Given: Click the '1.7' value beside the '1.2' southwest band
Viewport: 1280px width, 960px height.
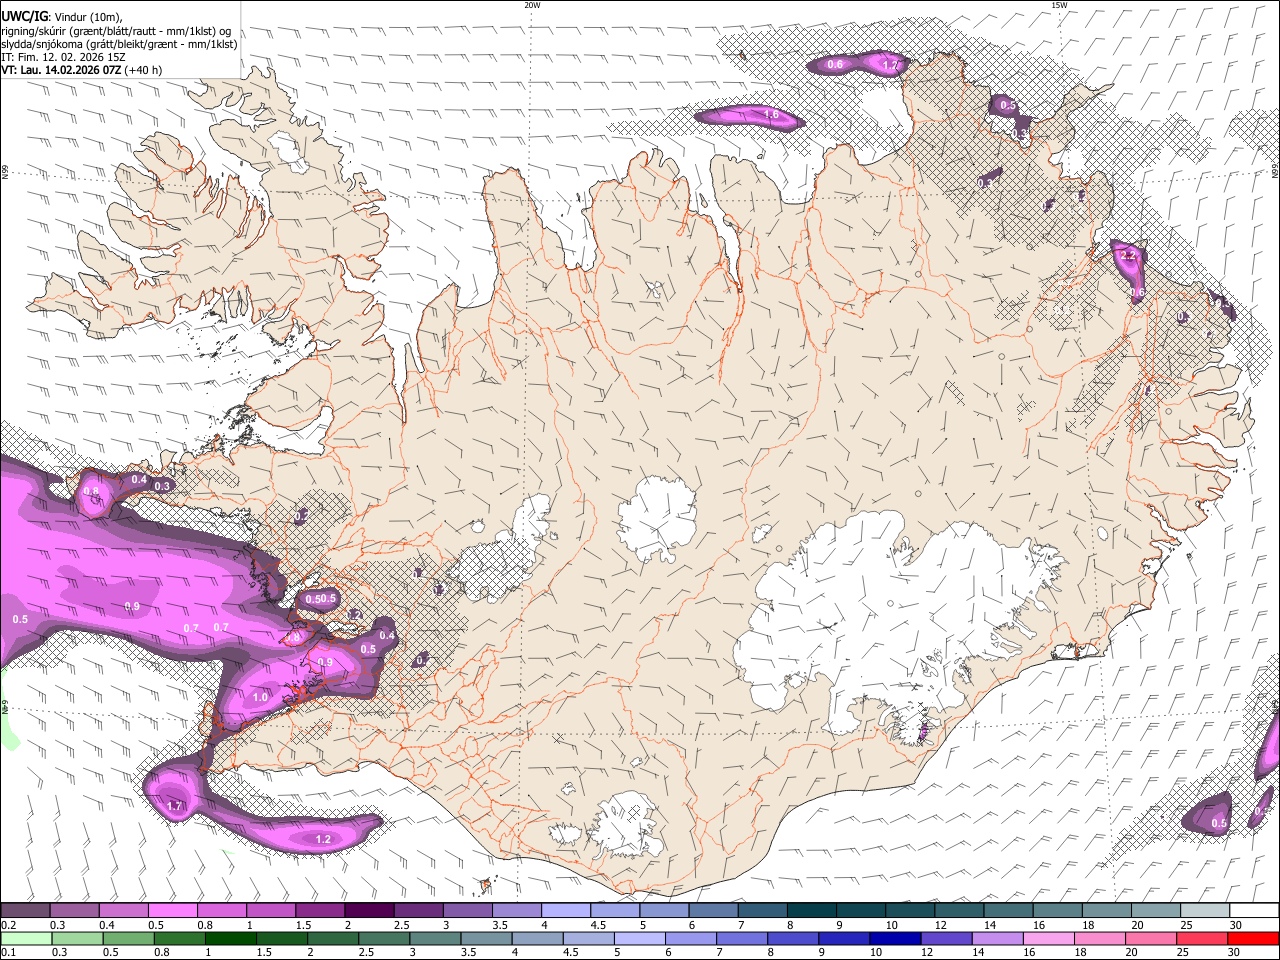Looking at the screenshot, I should [175, 806].
